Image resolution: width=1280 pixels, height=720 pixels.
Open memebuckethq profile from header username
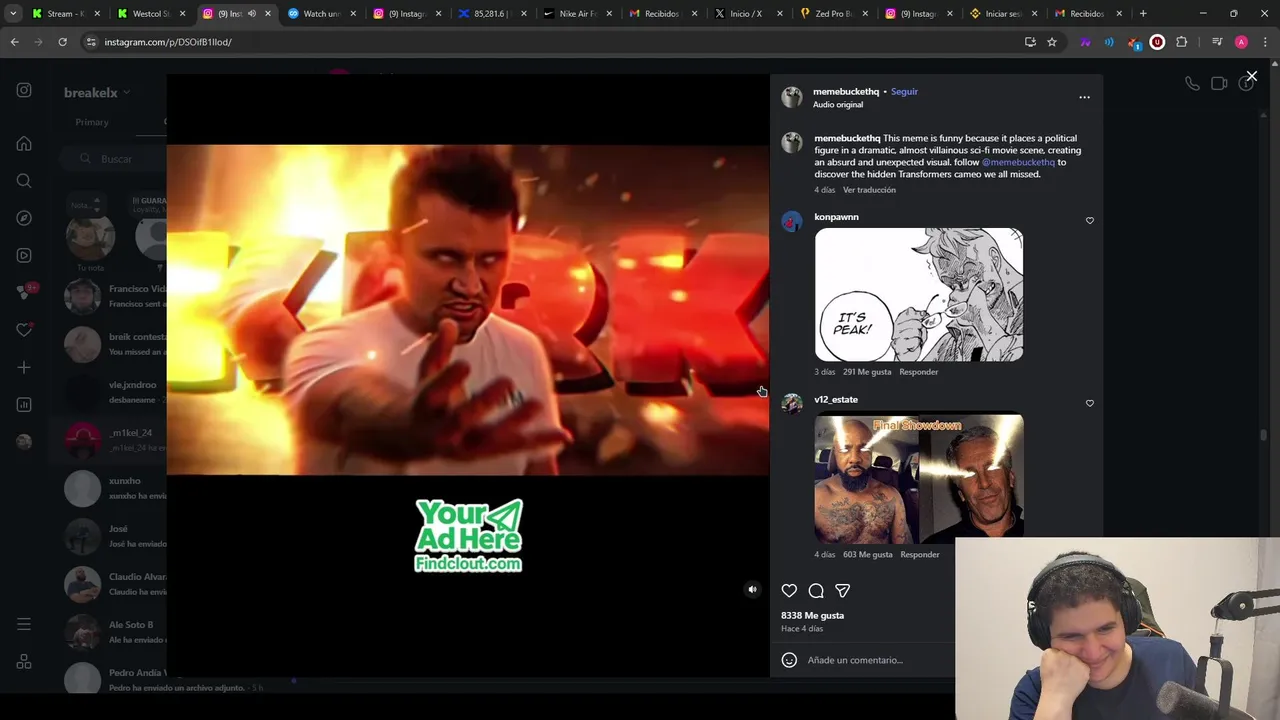(x=846, y=91)
